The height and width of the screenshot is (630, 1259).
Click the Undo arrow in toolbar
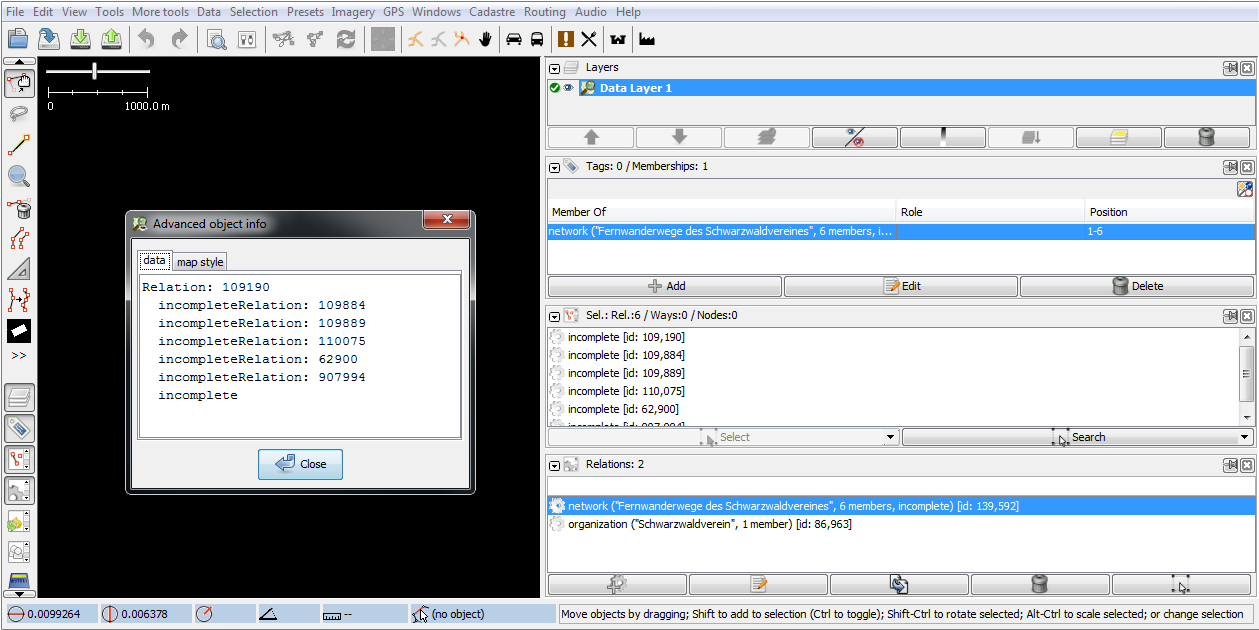pyautogui.click(x=147, y=39)
